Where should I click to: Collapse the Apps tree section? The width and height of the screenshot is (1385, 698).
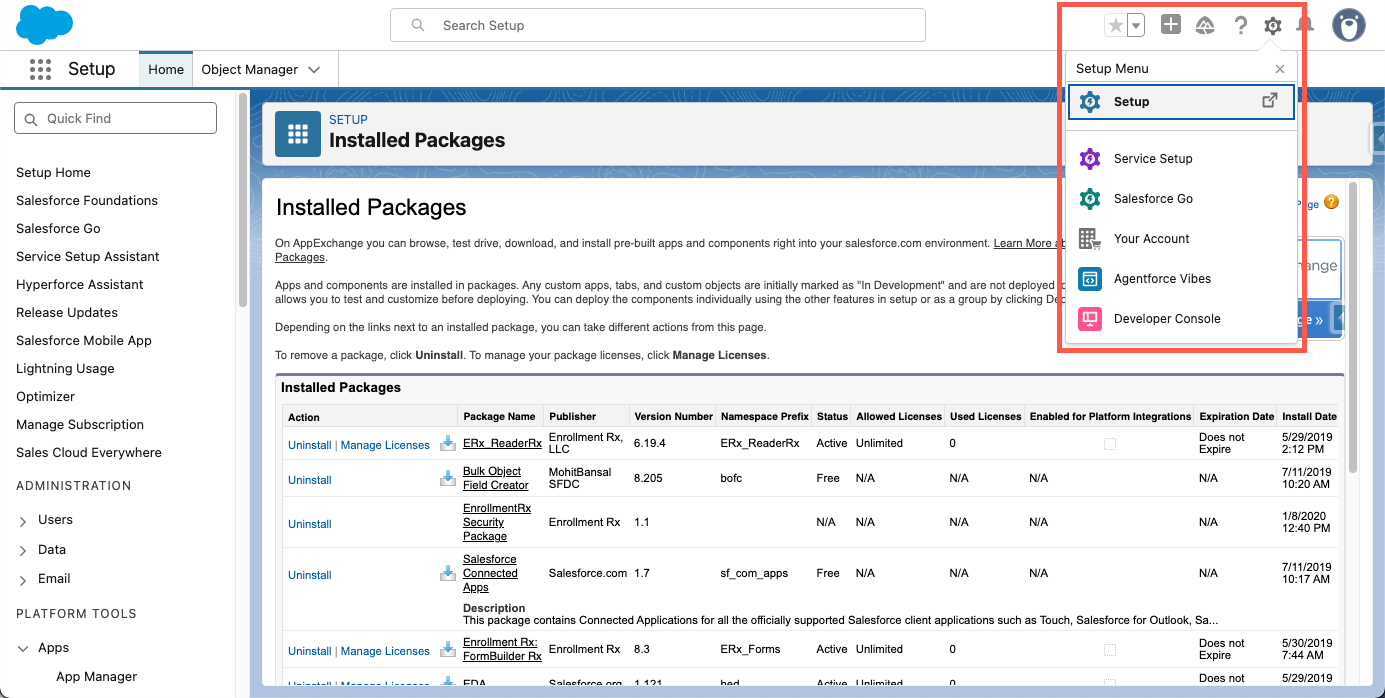(x=23, y=648)
